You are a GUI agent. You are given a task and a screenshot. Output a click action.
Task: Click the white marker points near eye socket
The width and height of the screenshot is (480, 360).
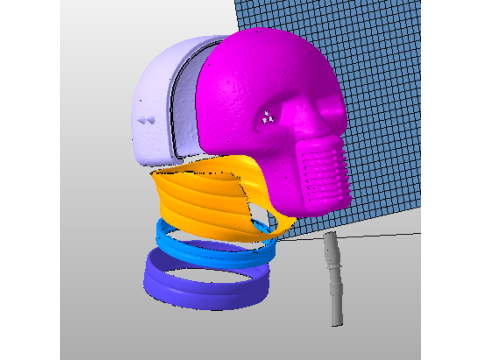click(x=268, y=118)
